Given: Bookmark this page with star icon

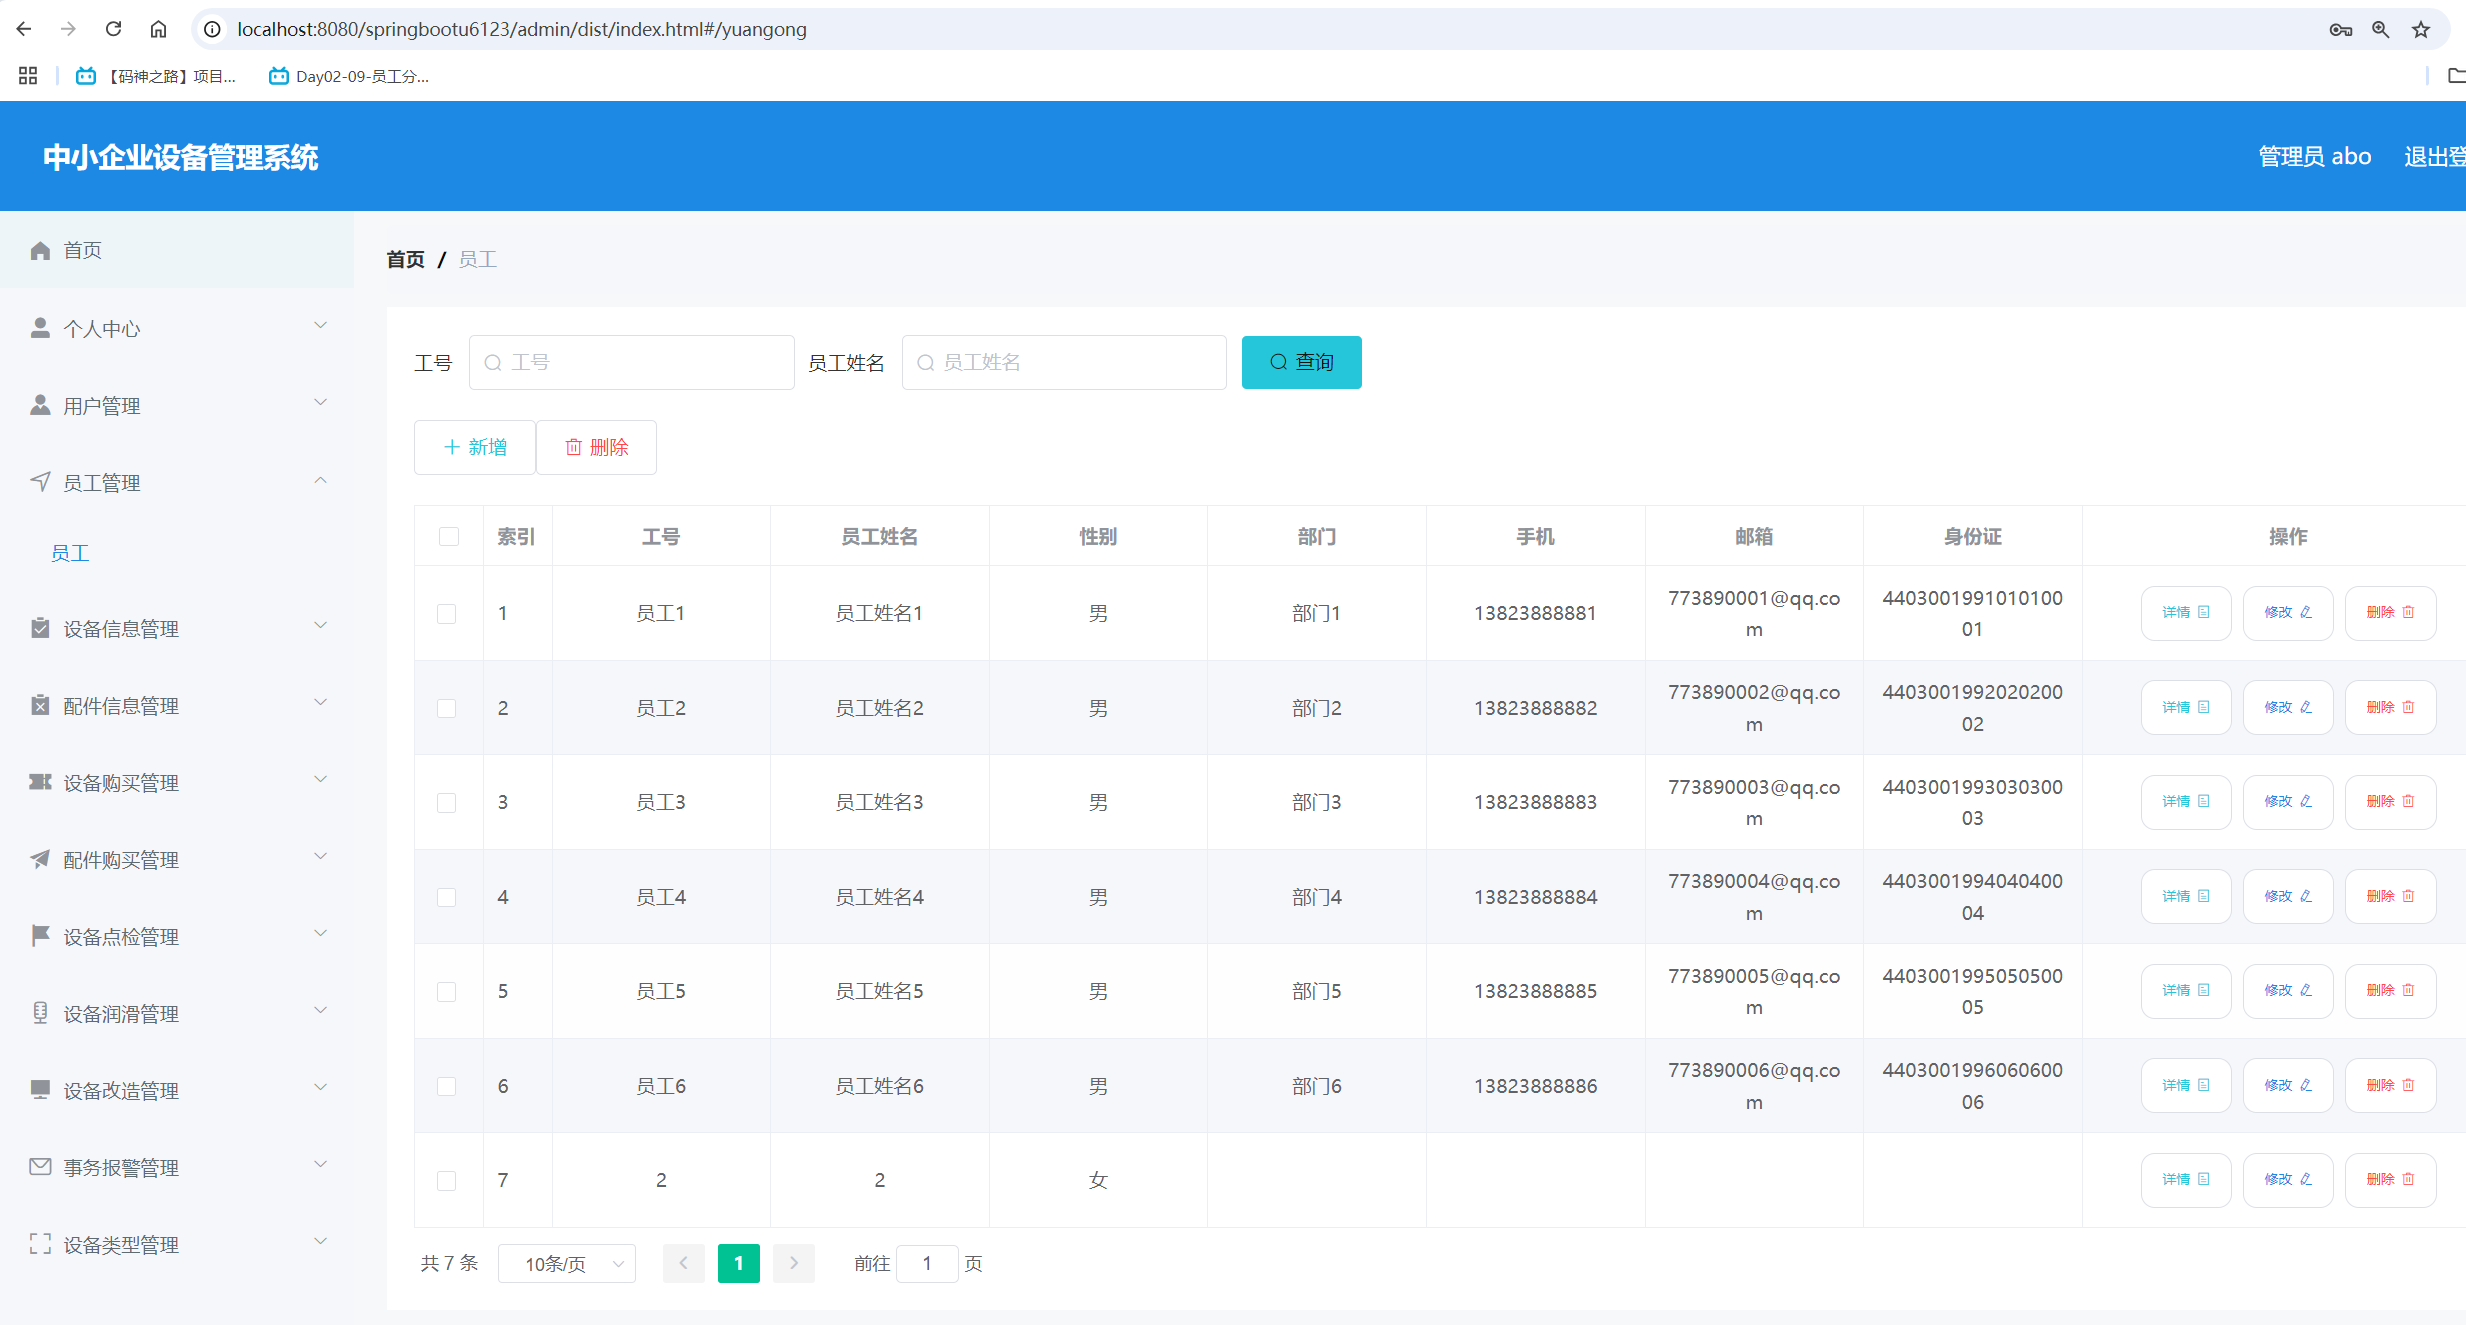Looking at the screenshot, I should point(2420,29).
